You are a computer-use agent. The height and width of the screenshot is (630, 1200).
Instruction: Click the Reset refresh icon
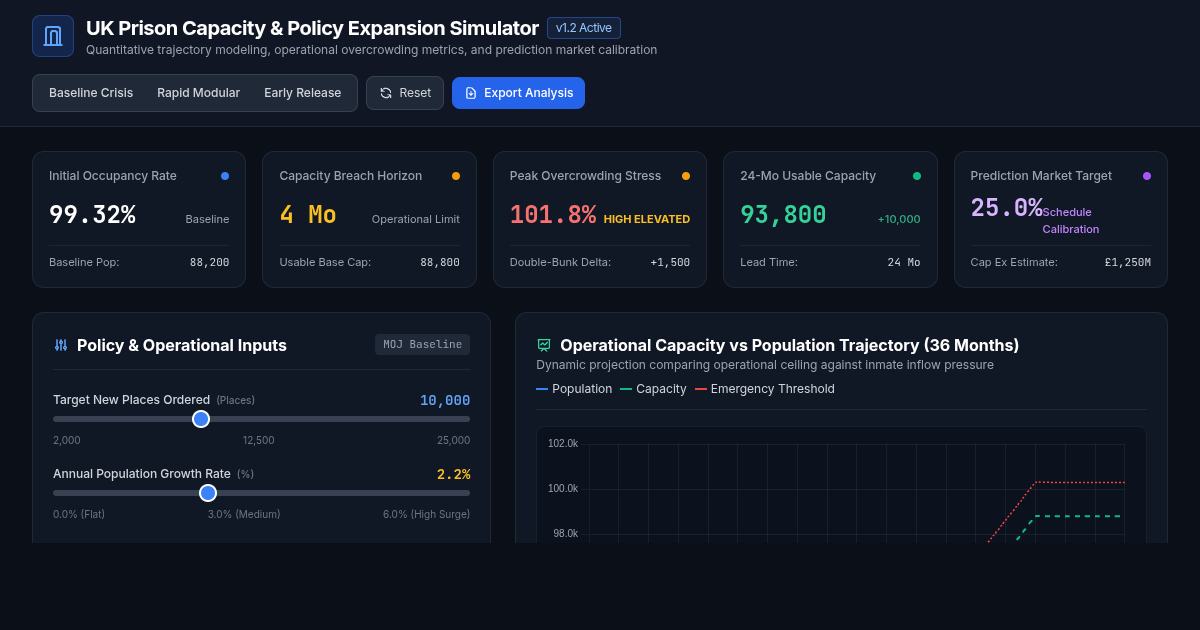[x=386, y=93]
